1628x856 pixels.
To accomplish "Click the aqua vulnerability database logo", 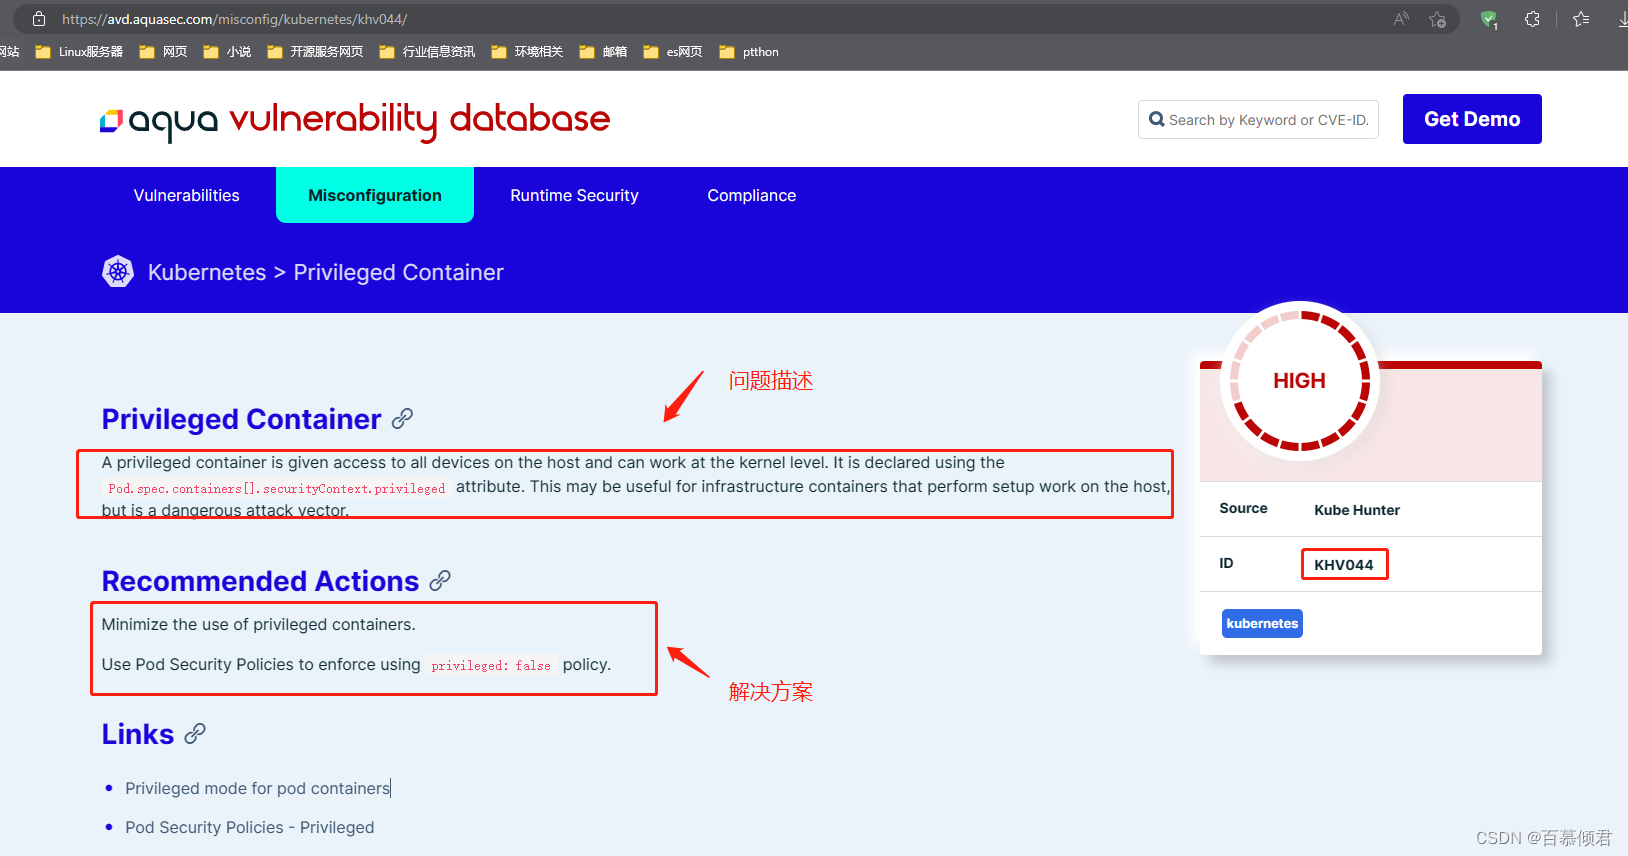I will (355, 120).
